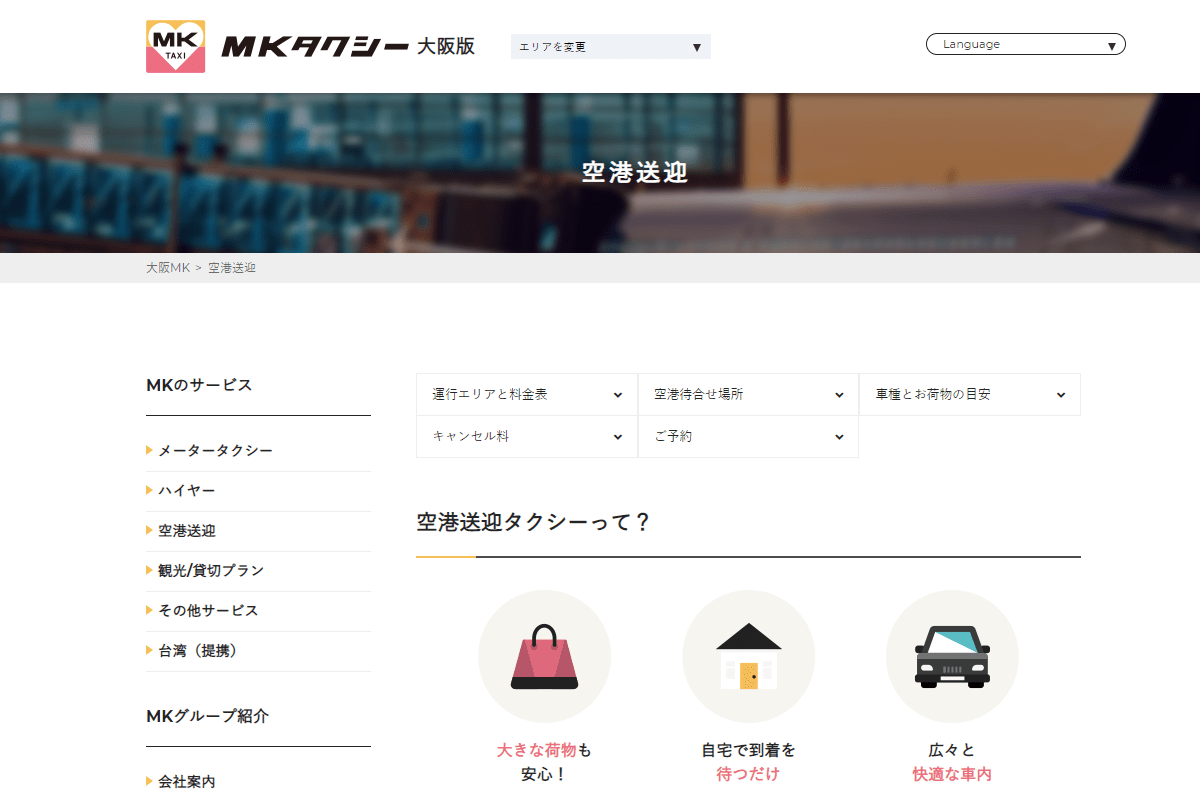Open 会社案内 under MKグループ紹介
This screenshot has width=1200, height=800.
186,782
